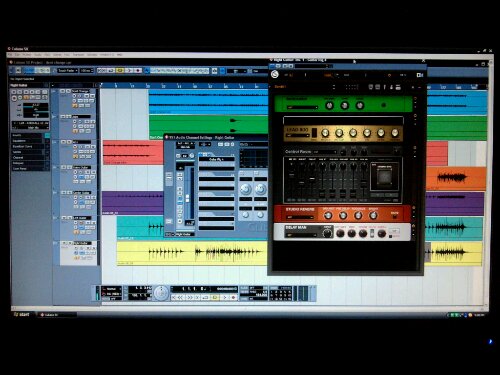Open the Noise Gate preset dropdown in Guitar Rig
This screenshot has height=375, width=500.
(302, 107)
